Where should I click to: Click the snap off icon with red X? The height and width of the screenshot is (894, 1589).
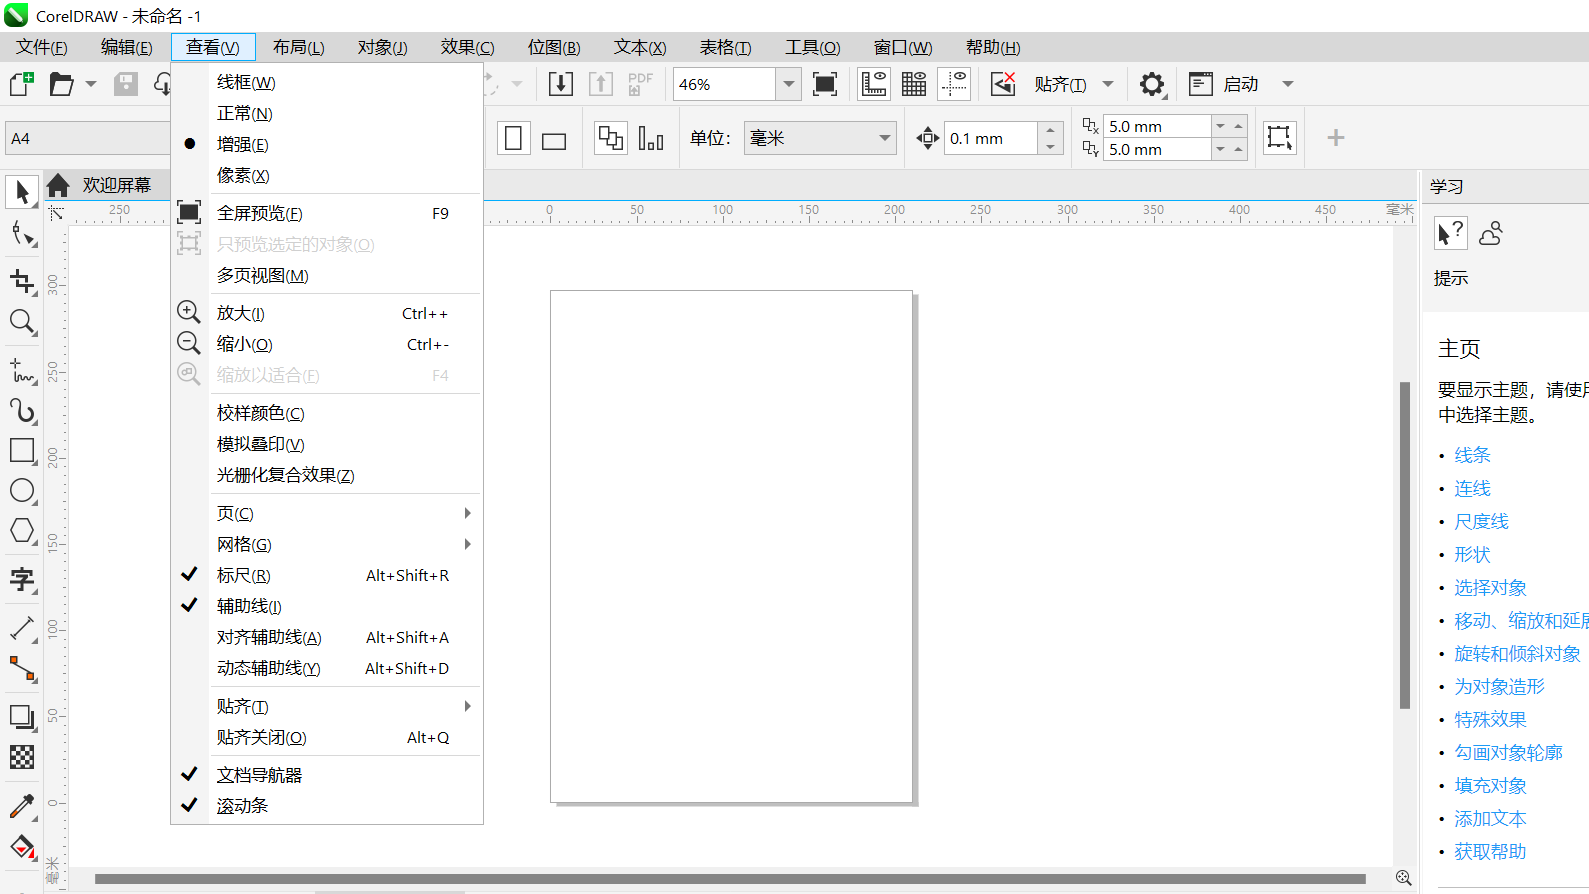1003,84
